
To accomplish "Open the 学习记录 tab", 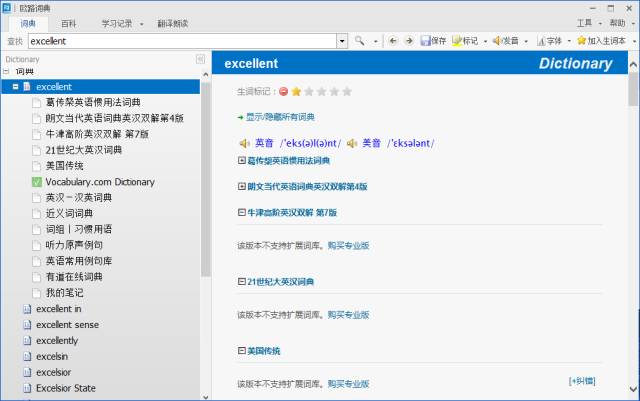I will point(117,23).
